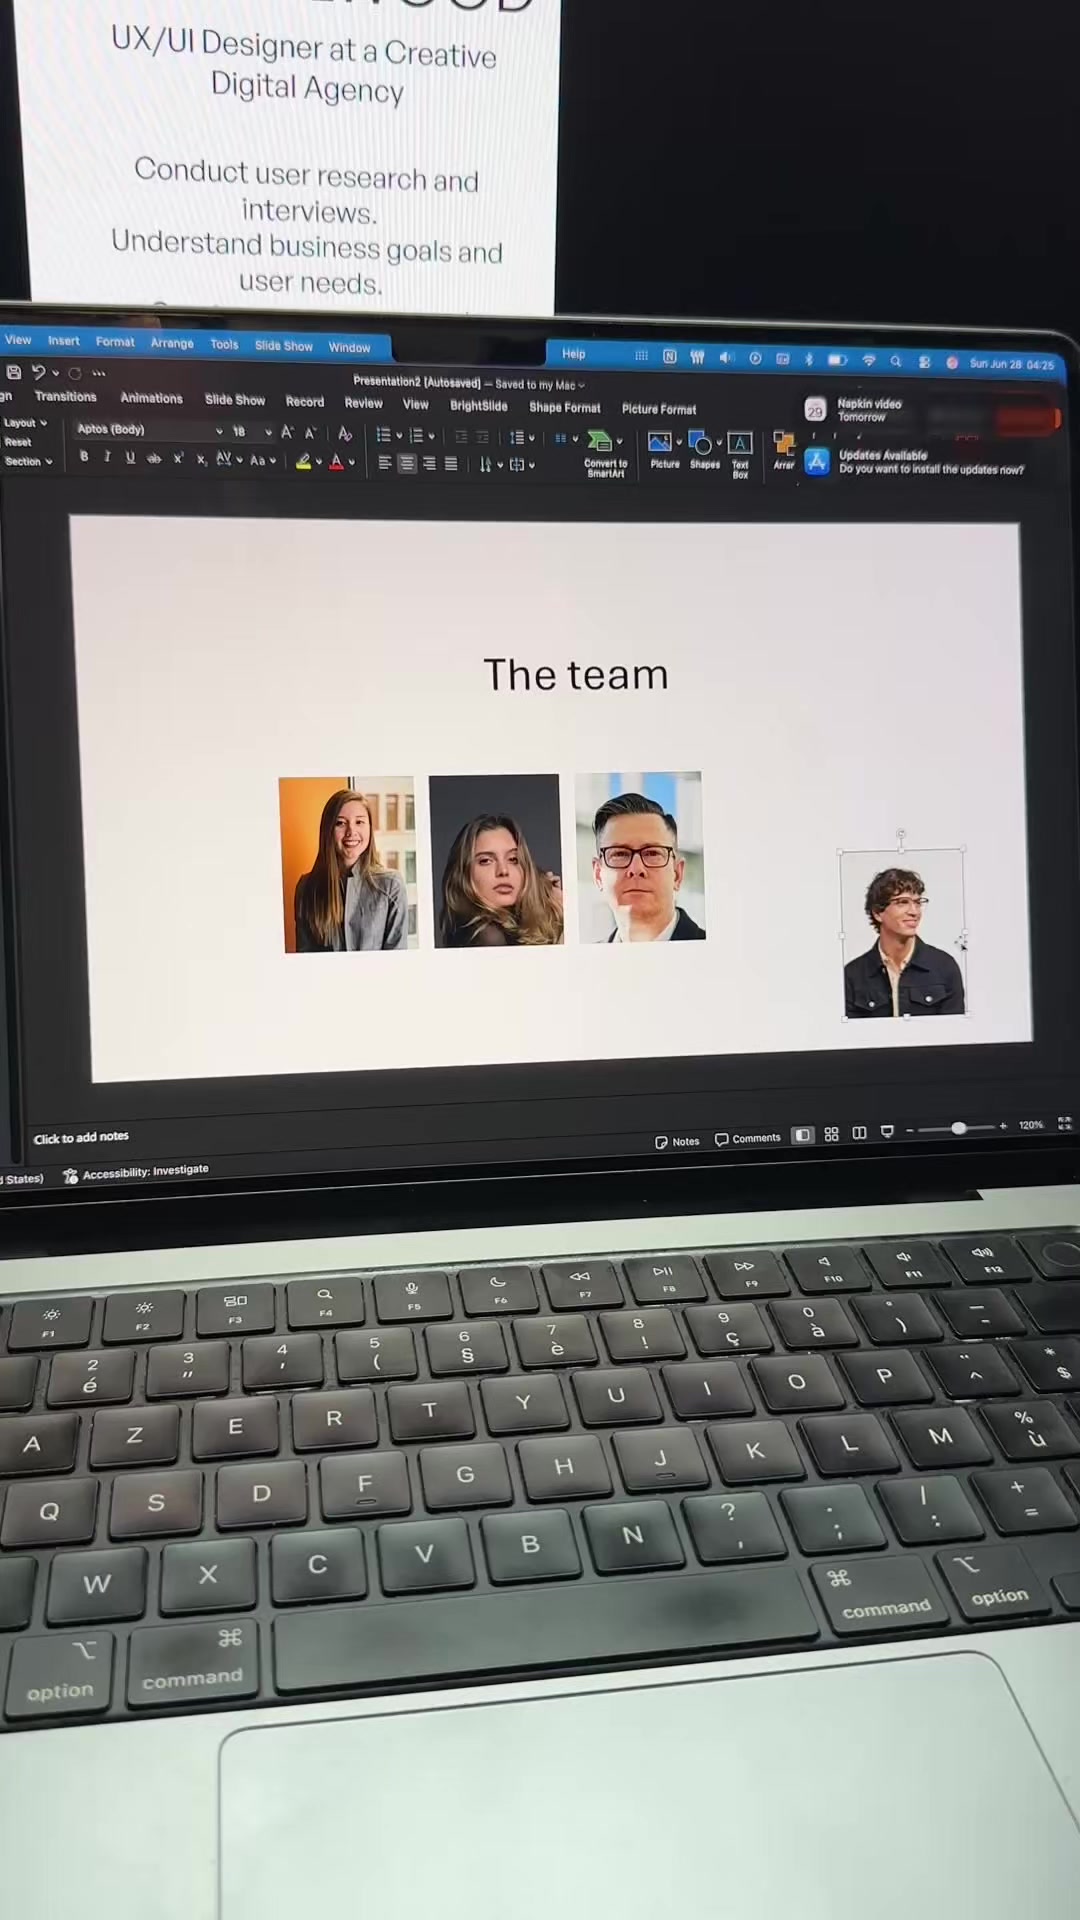Click the Justify alignment icon
Viewport: 1080px width, 1920px height.
451,464
